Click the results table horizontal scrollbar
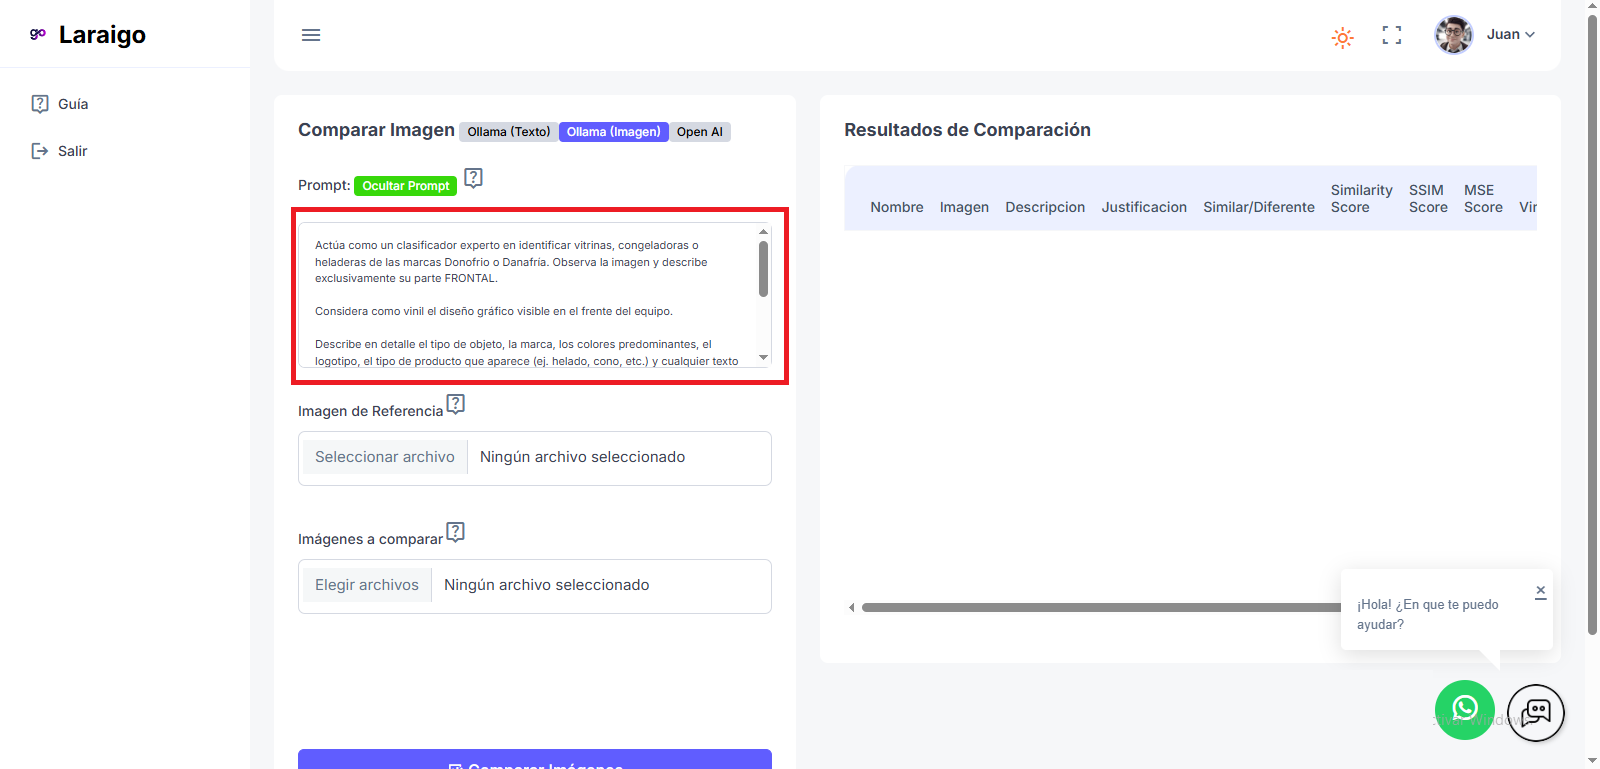 1100,607
